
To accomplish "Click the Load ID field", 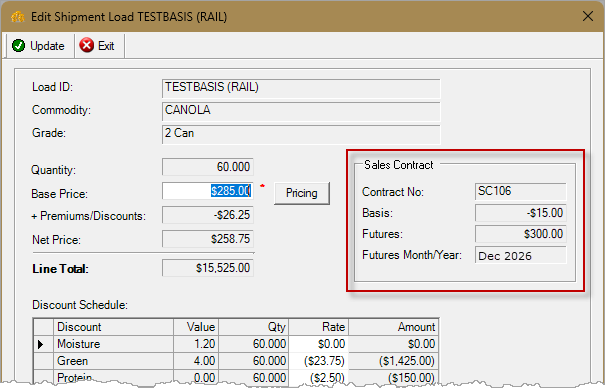I will pos(301,88).
